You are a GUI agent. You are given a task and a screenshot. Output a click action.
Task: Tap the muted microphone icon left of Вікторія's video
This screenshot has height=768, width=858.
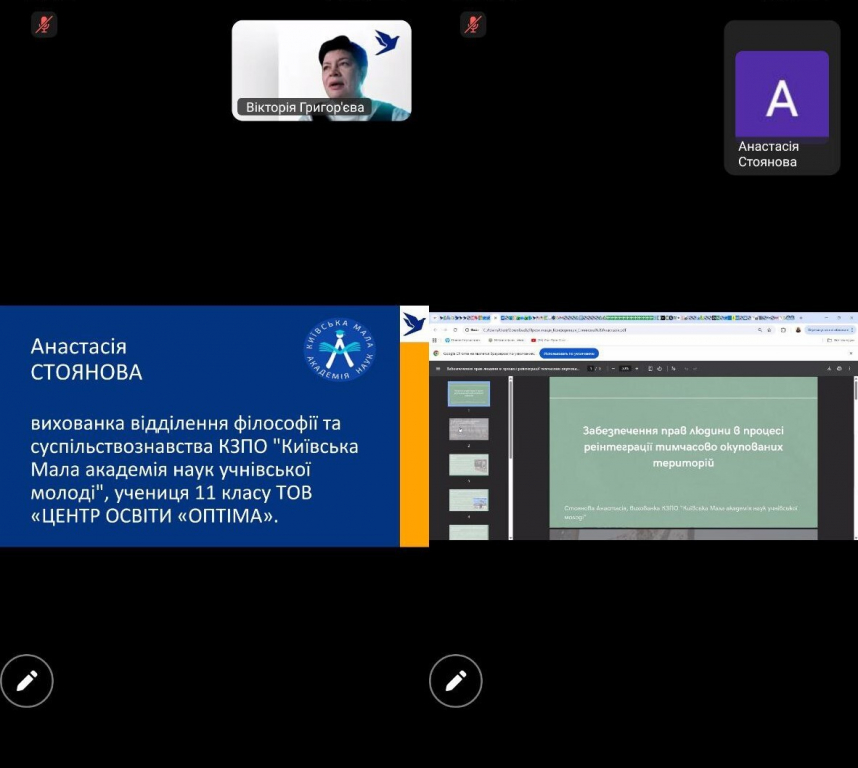pos(44,24)
